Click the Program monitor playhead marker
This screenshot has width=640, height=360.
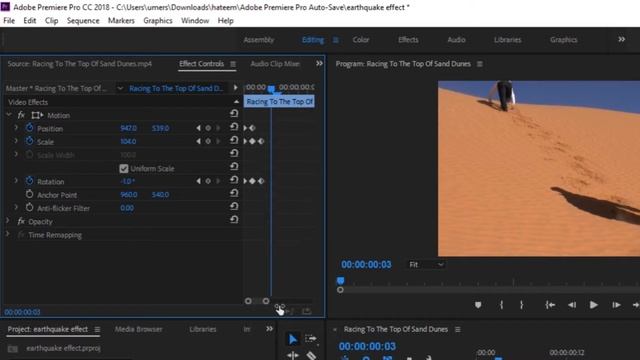(x=340, y=280)
